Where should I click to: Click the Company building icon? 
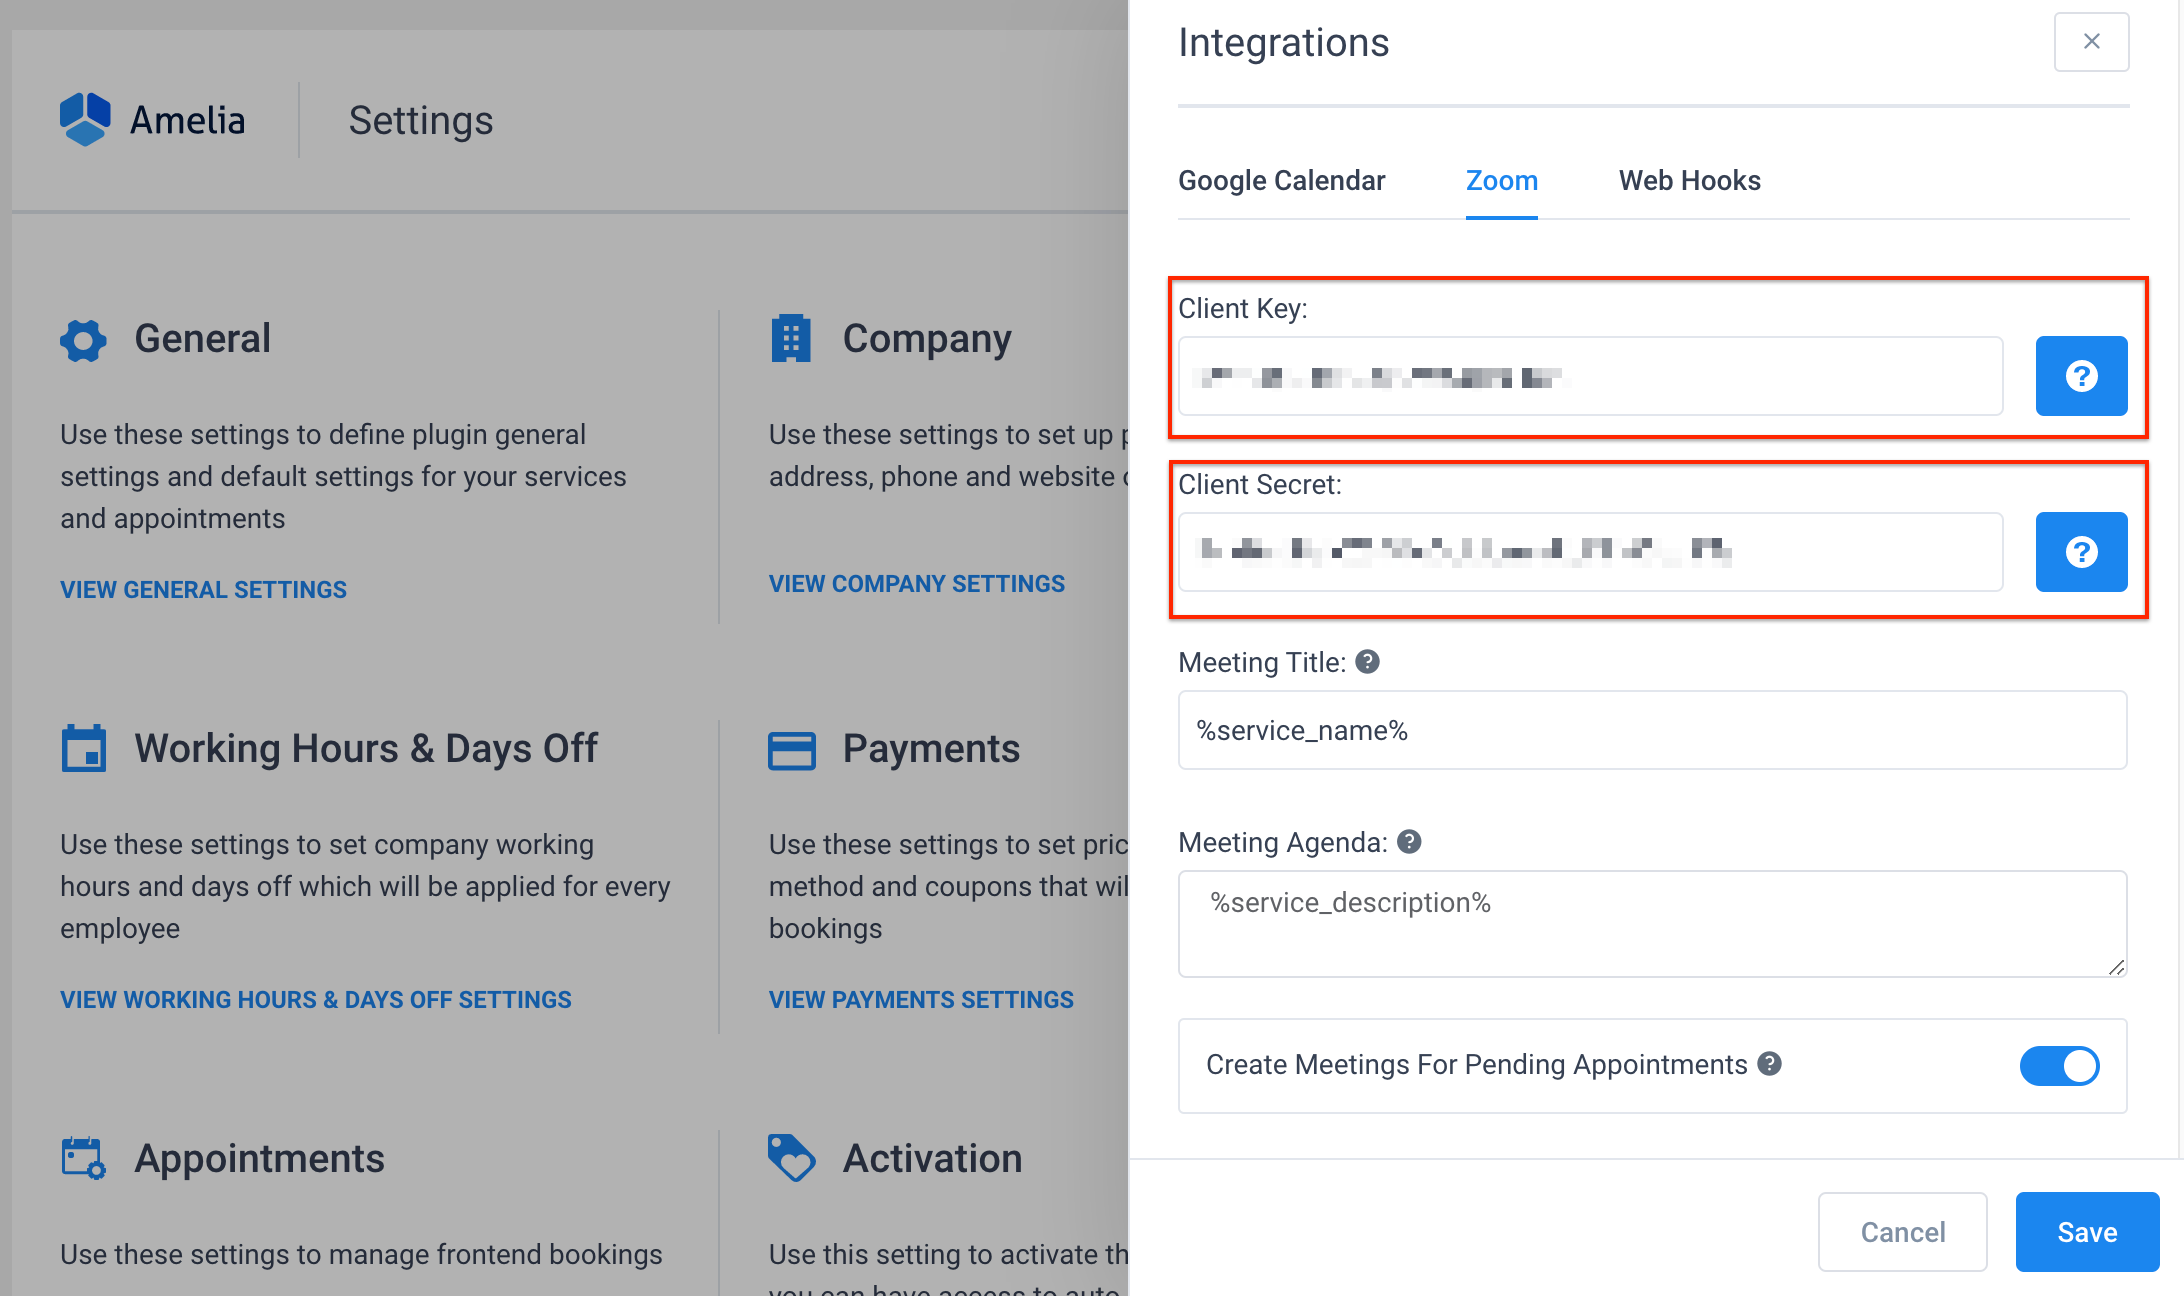click(x=791, y=339)
